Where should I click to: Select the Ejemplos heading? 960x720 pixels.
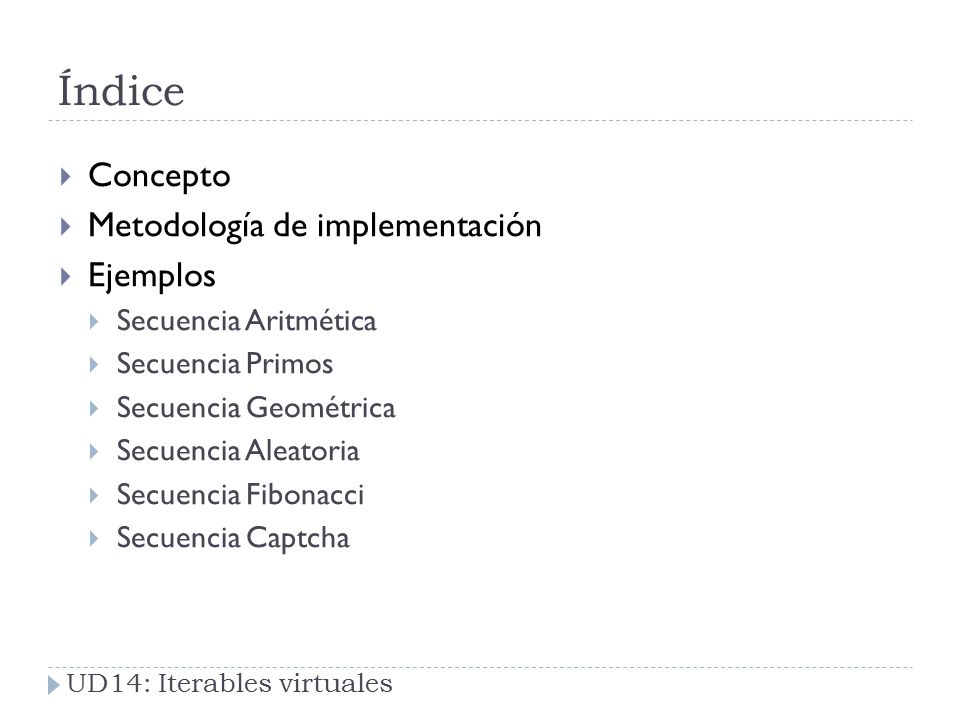tap(152, 276)
